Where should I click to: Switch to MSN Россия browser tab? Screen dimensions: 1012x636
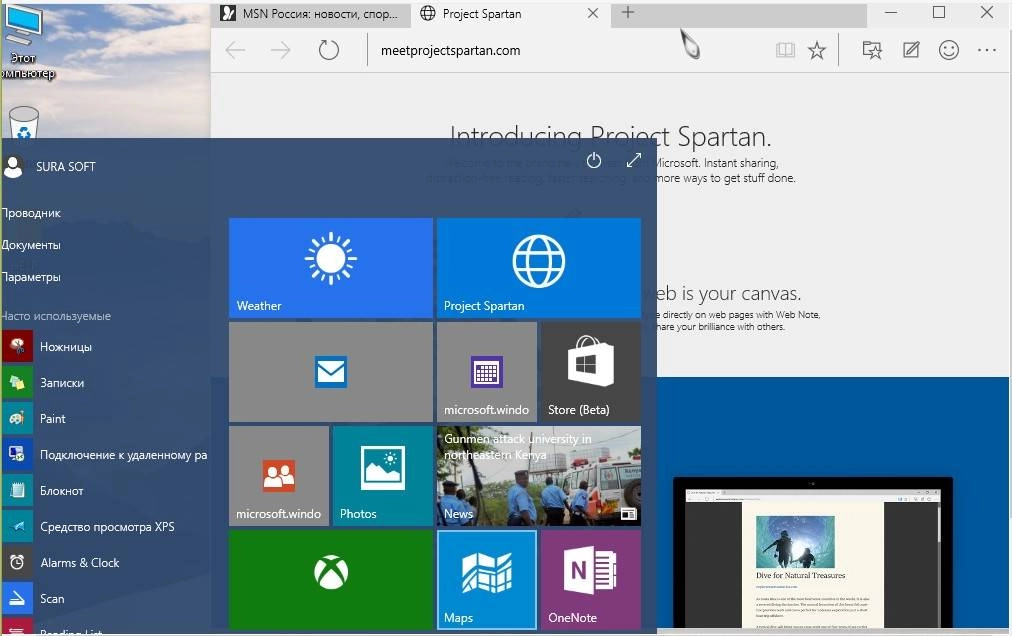click(310, 14)
